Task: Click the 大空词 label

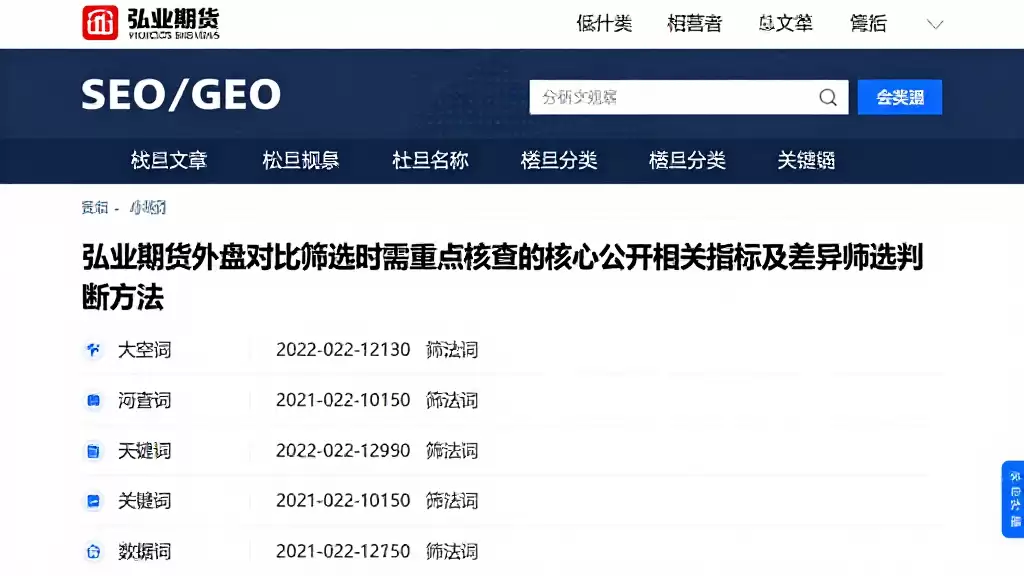Action: [x=144, y=350]
